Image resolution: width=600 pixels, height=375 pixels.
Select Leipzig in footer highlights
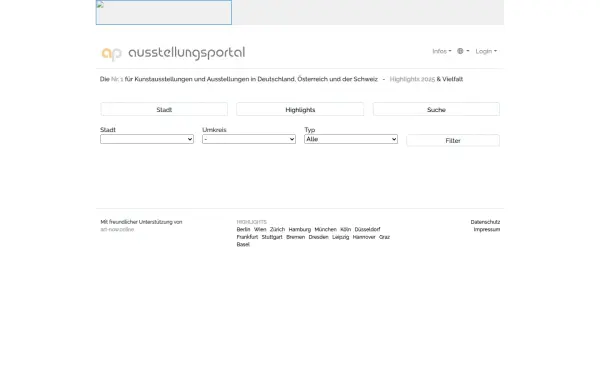pos(341,237)
